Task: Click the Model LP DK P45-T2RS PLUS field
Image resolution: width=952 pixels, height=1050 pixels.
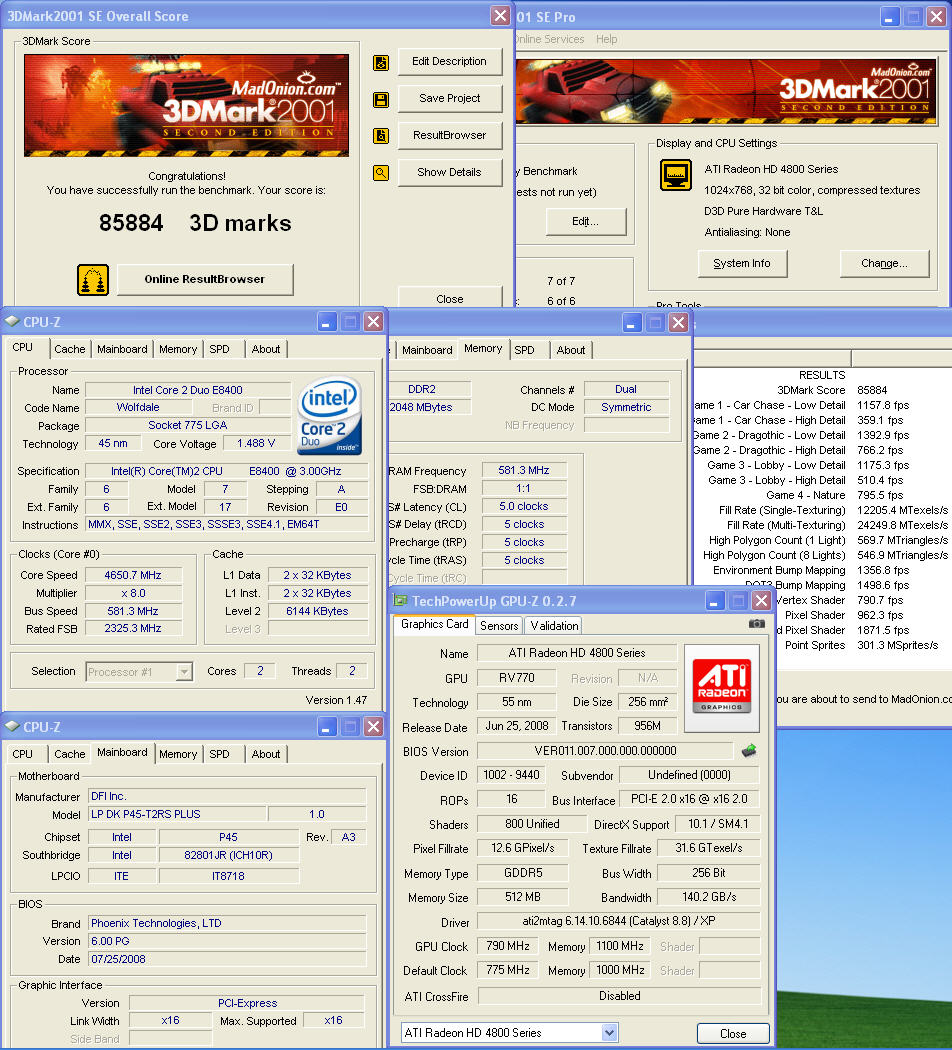Action: 177,814
